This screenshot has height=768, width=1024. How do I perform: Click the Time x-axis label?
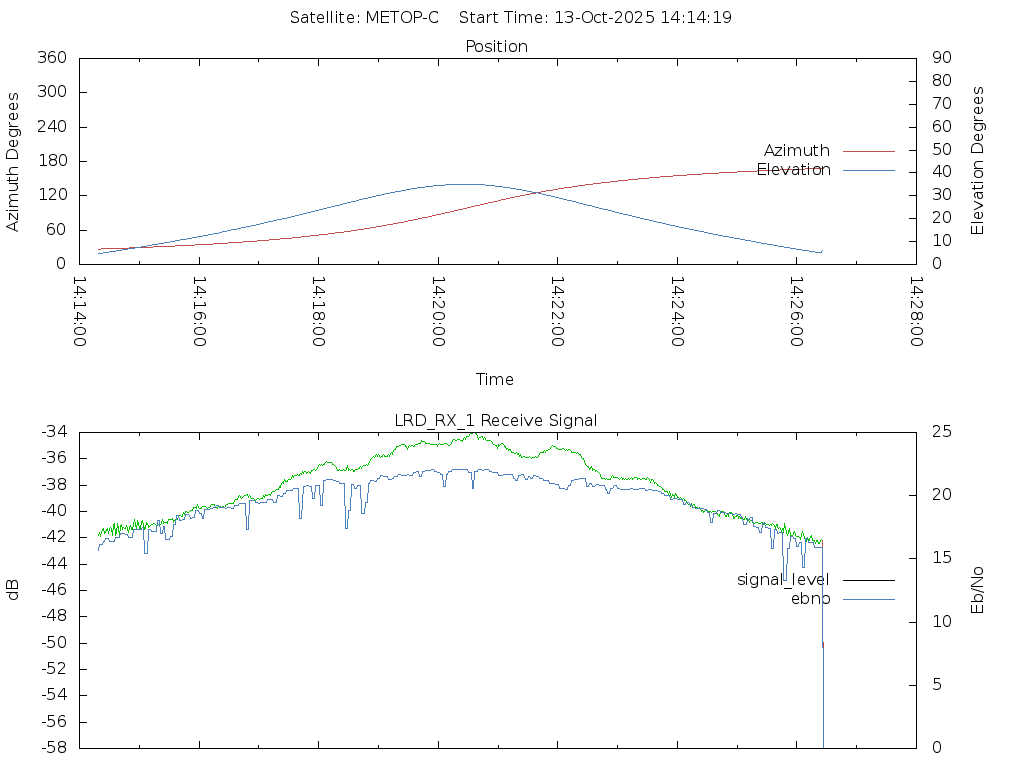[x=495, y=379]
